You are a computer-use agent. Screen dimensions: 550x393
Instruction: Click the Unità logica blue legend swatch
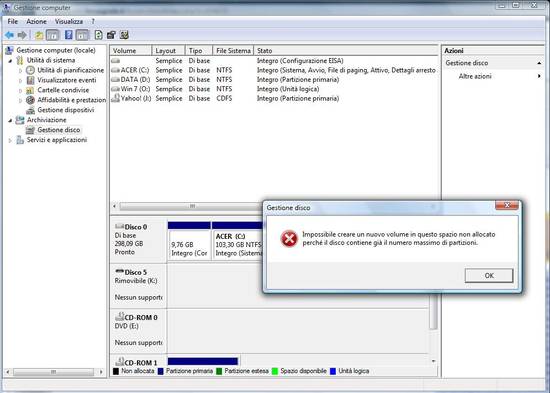click(333, 371)
